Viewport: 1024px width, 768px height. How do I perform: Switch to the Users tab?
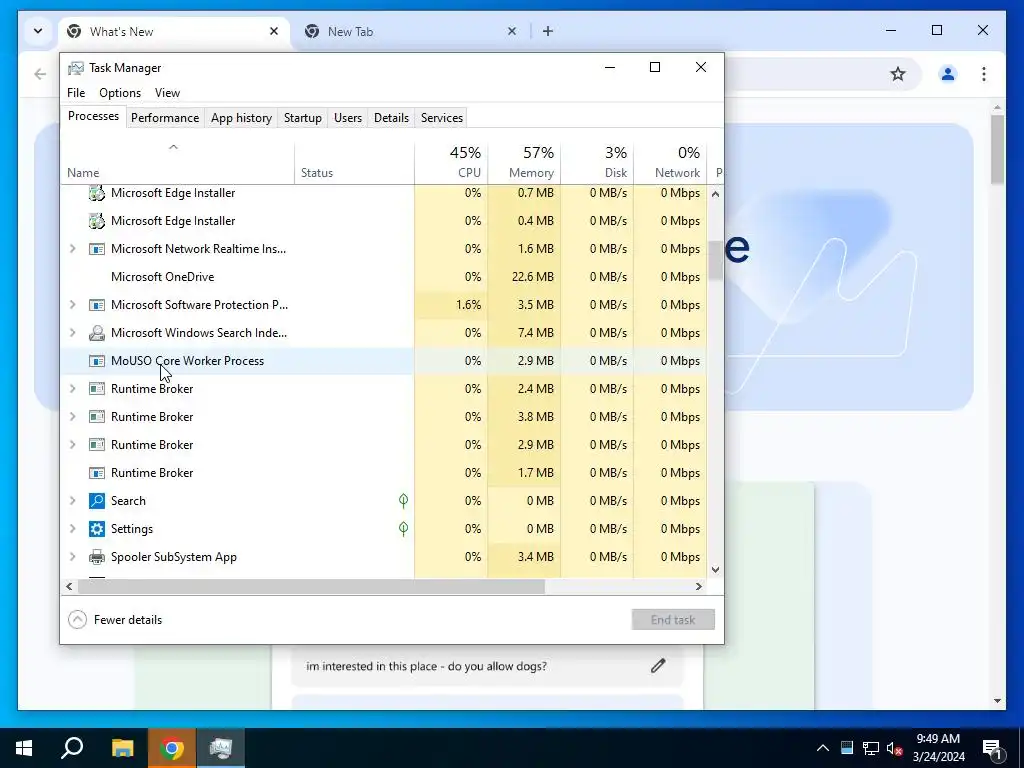tap(347, 118)
